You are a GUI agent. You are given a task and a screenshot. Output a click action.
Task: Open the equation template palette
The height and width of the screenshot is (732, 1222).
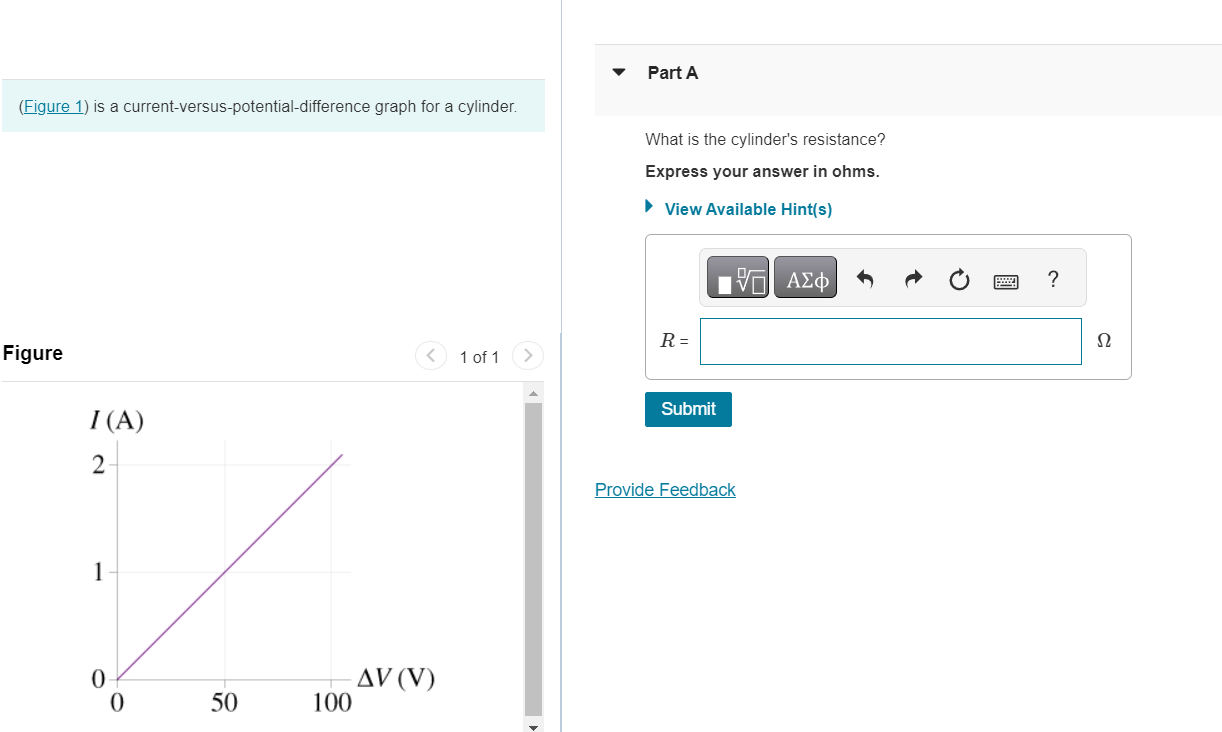736,277
